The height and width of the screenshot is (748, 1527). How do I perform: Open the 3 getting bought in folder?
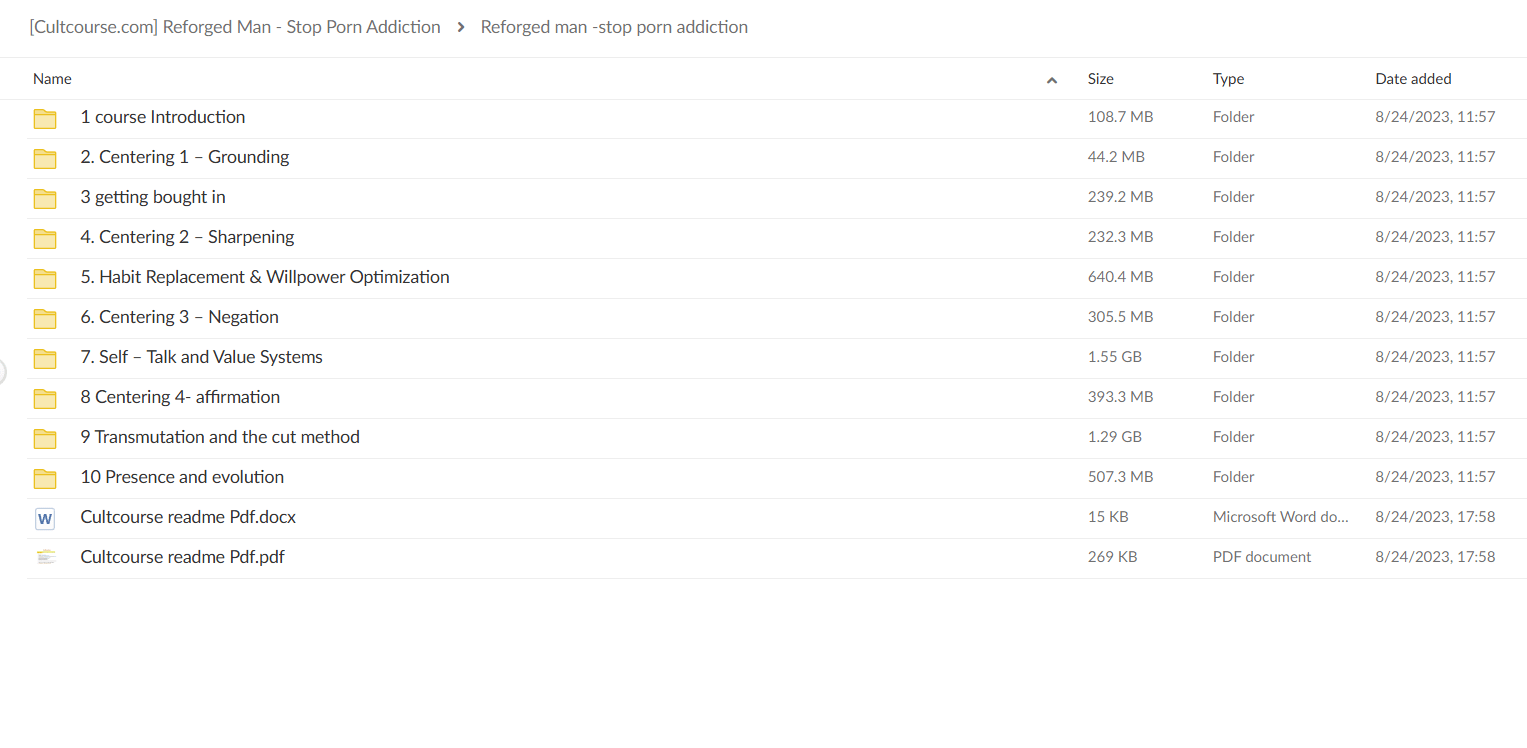[x=153, y=197]
